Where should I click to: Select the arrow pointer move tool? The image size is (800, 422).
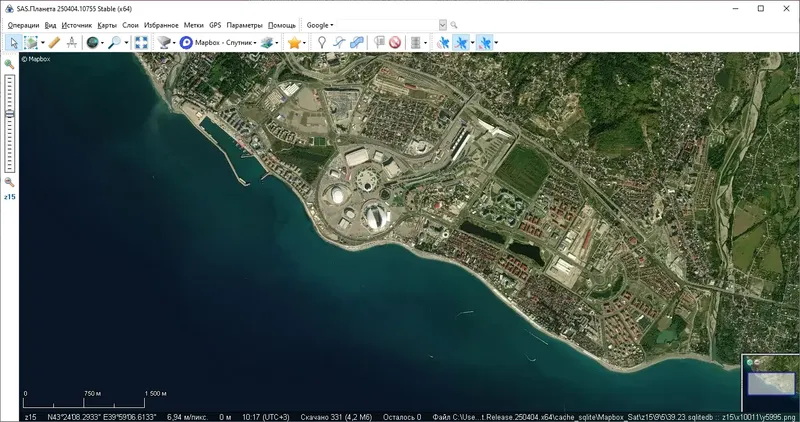[13, 43]
